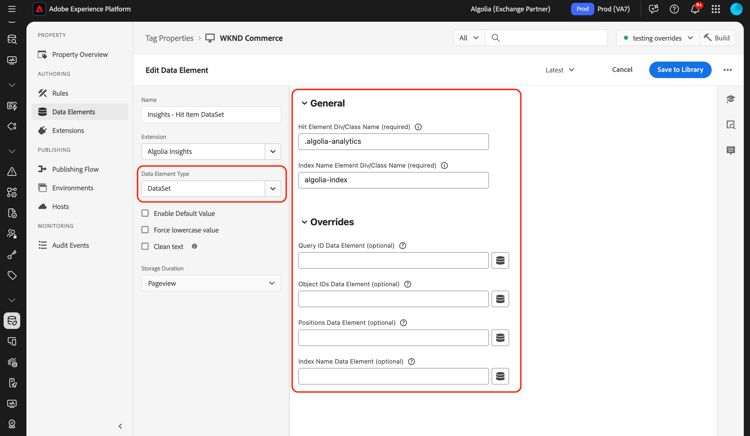
Task: Go to Rules in sidebar
Action: [60, 93]
